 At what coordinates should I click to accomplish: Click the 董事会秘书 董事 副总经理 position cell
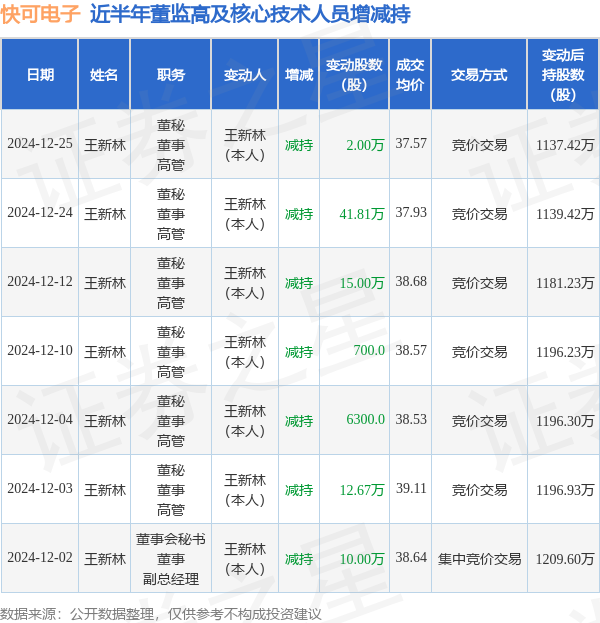(x=171, y=558)
